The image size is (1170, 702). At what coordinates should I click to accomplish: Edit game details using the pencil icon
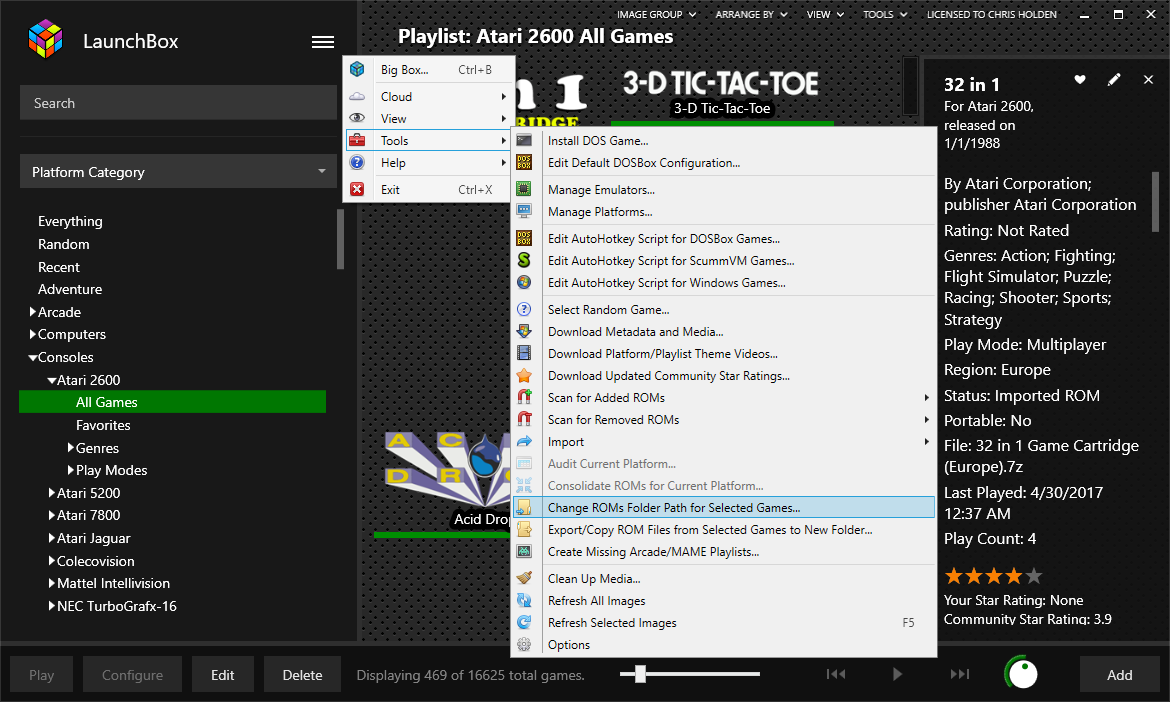pyautogui.click(x=1114, y=79)
